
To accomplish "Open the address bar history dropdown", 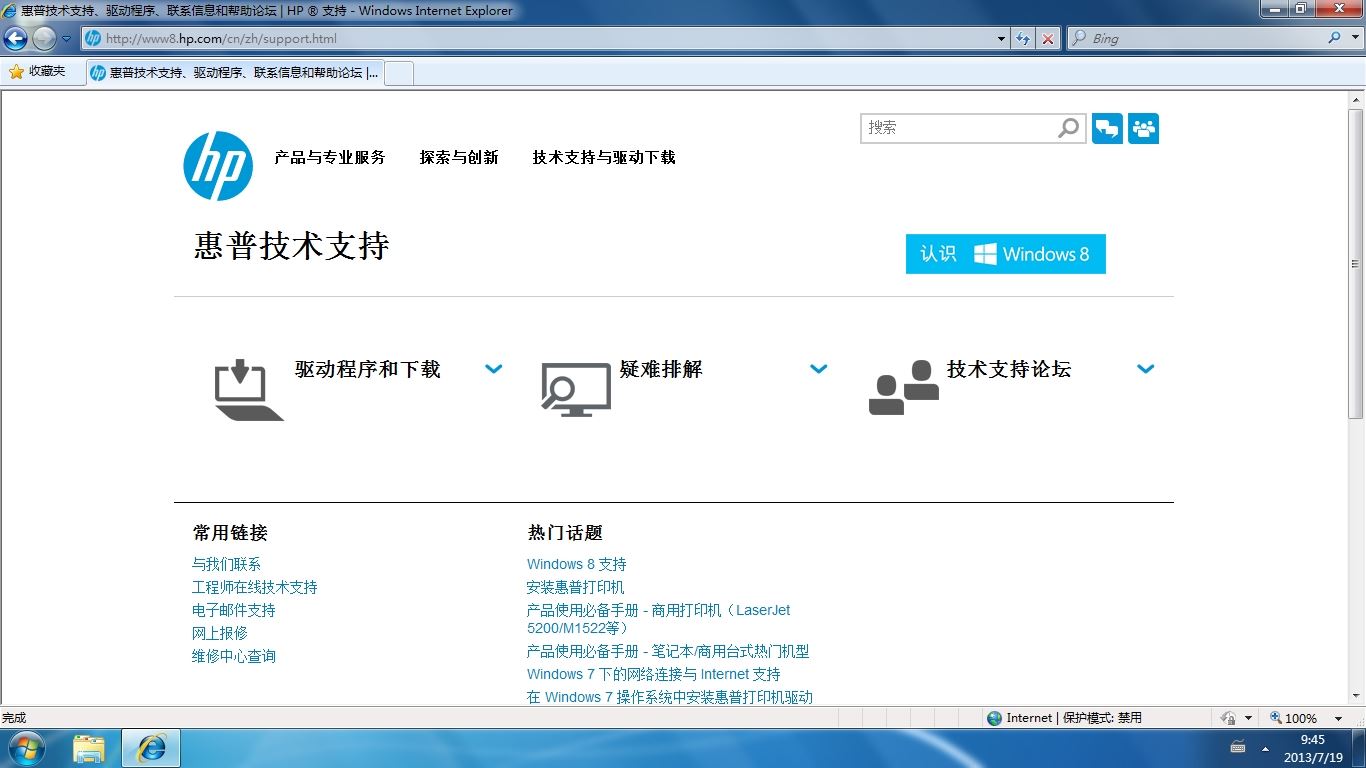I will (1002, 39).
